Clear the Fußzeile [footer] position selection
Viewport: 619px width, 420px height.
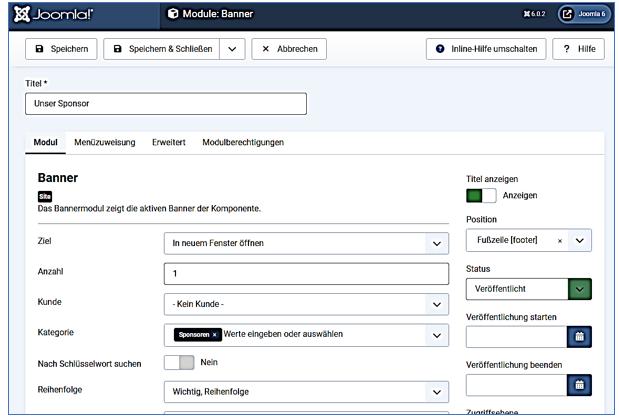pyautogui.click(x=559, y=241)
